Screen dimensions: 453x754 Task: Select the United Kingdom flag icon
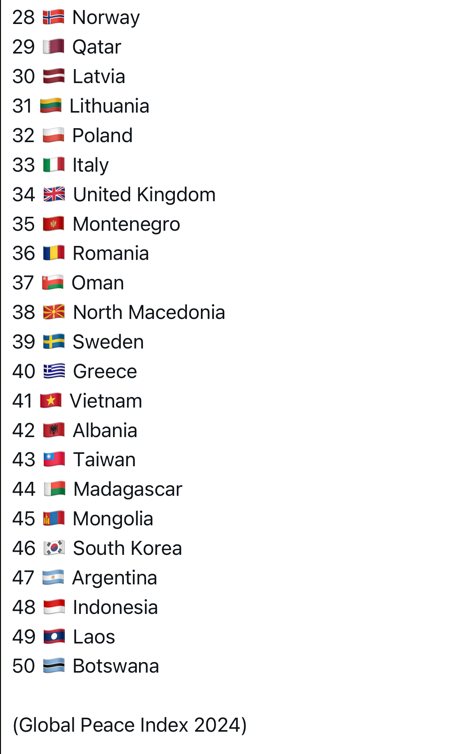[54, 195]
